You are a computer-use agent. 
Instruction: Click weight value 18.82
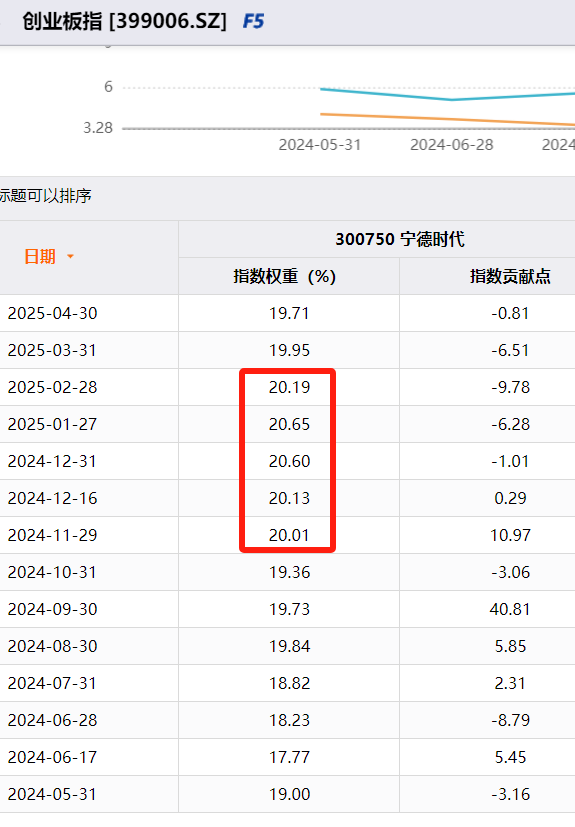click(x=289, y=683)
